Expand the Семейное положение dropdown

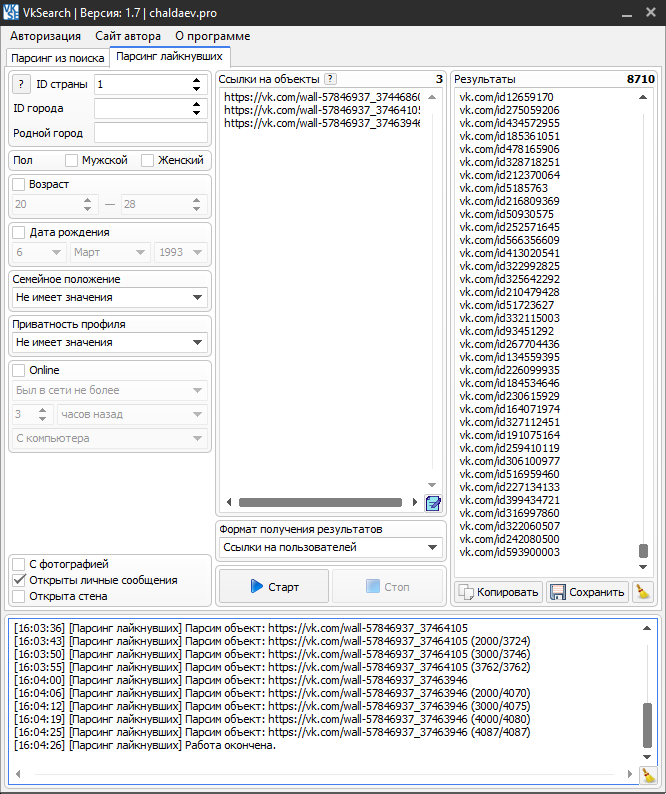point(109,297)
